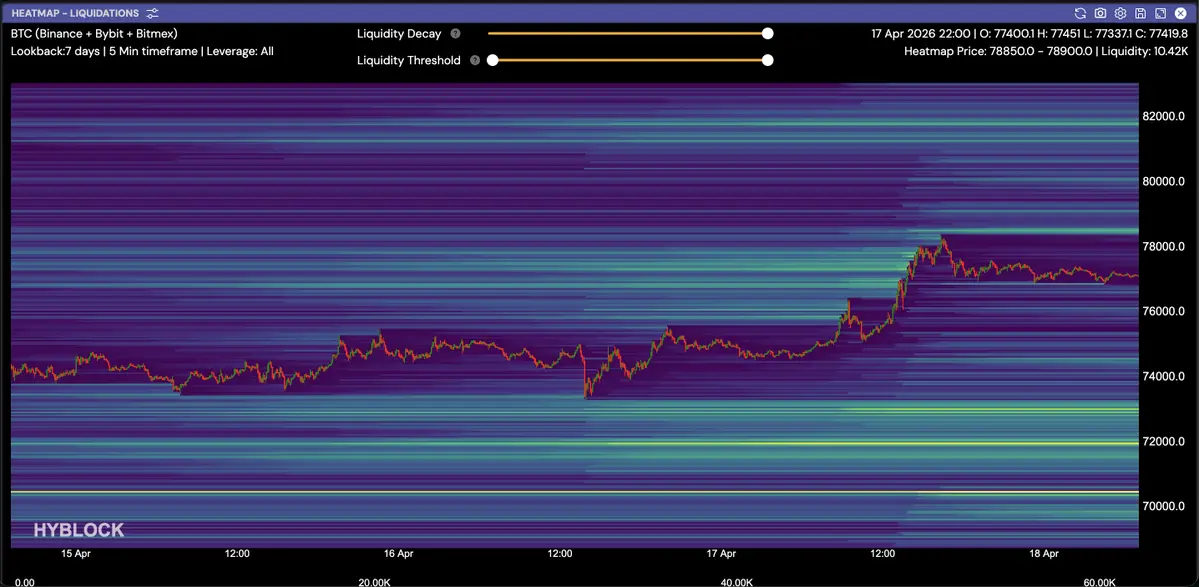Click the Liquidity Decay slider handle
This screenshot has width=1199, height=587.
click(x=768, y=34)
